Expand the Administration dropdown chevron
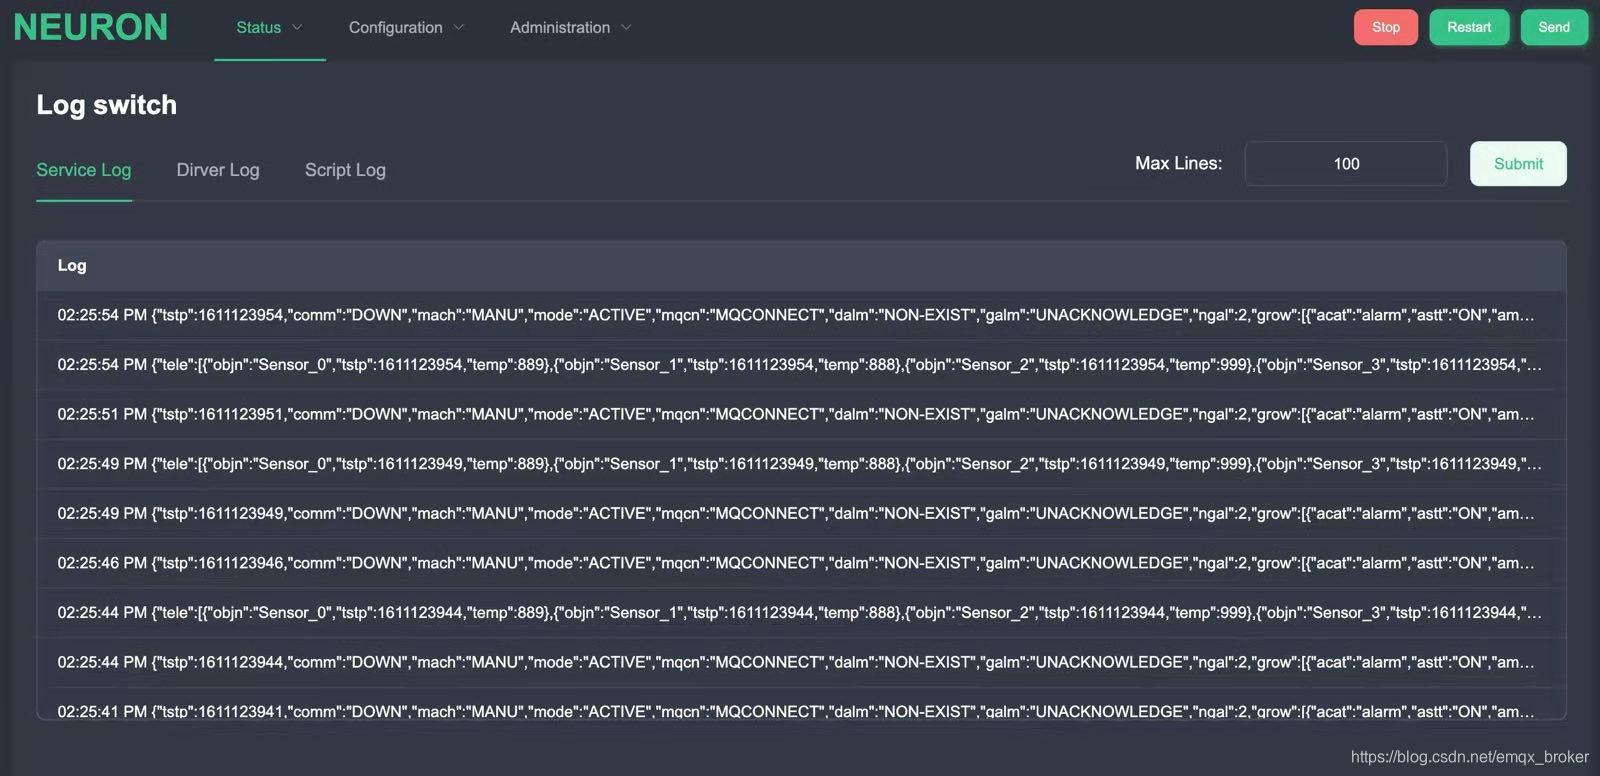 coord(626,28)
